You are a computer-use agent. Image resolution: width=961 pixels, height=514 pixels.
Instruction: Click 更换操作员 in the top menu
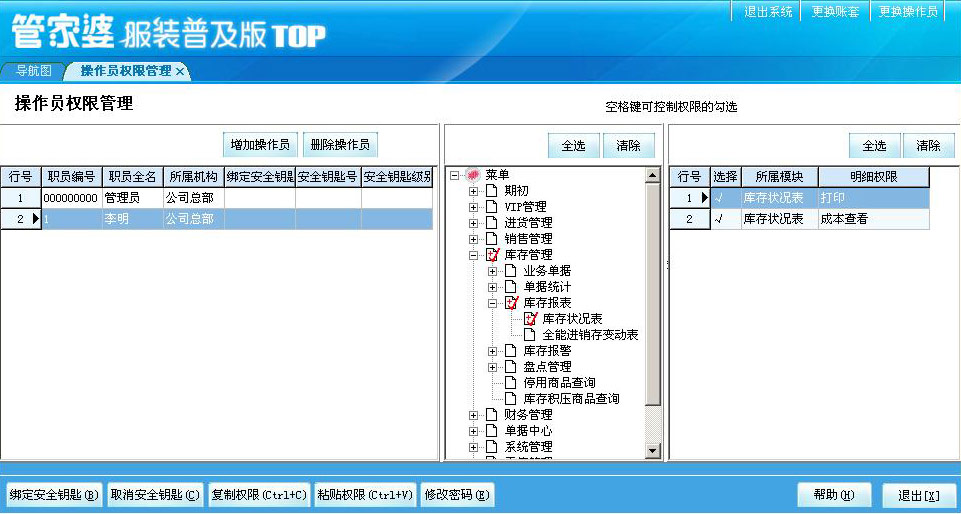(x=908, y=12)
